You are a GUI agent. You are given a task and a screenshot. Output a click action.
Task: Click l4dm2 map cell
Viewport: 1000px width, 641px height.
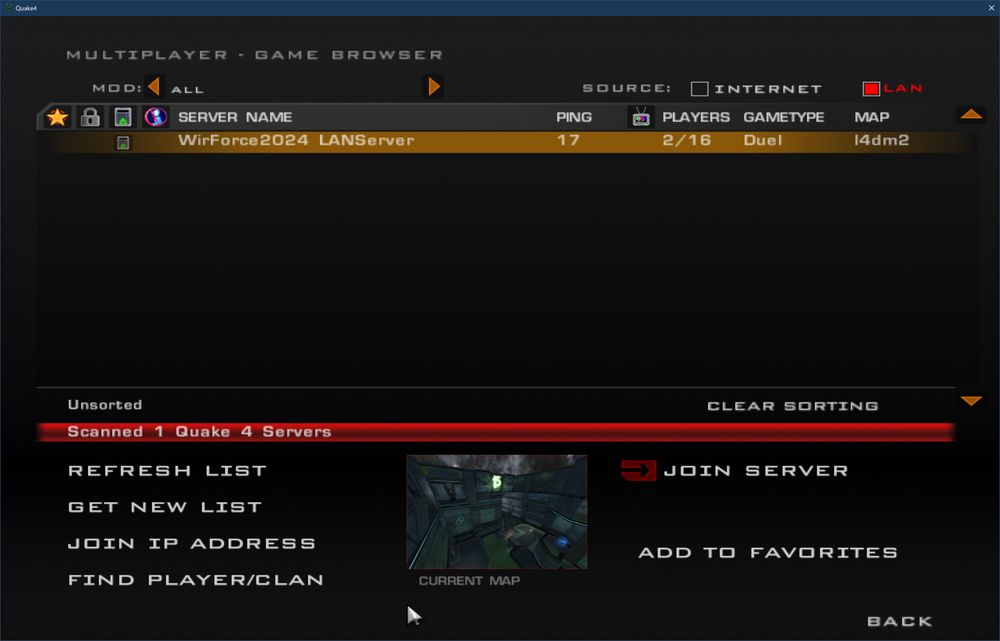(881, 140)
